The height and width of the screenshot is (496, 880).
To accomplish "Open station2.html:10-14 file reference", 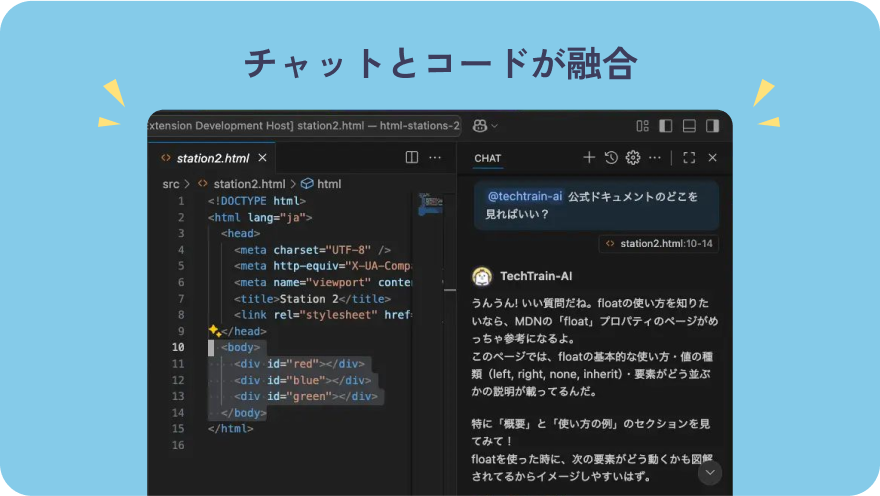I will coord(660,243).
